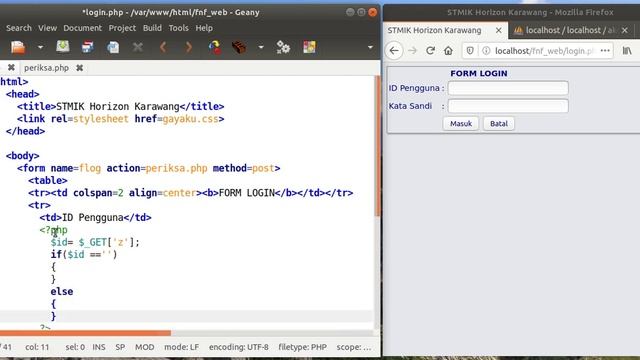Click the Reload file icon
640x360 pixels.
point(113,47)
